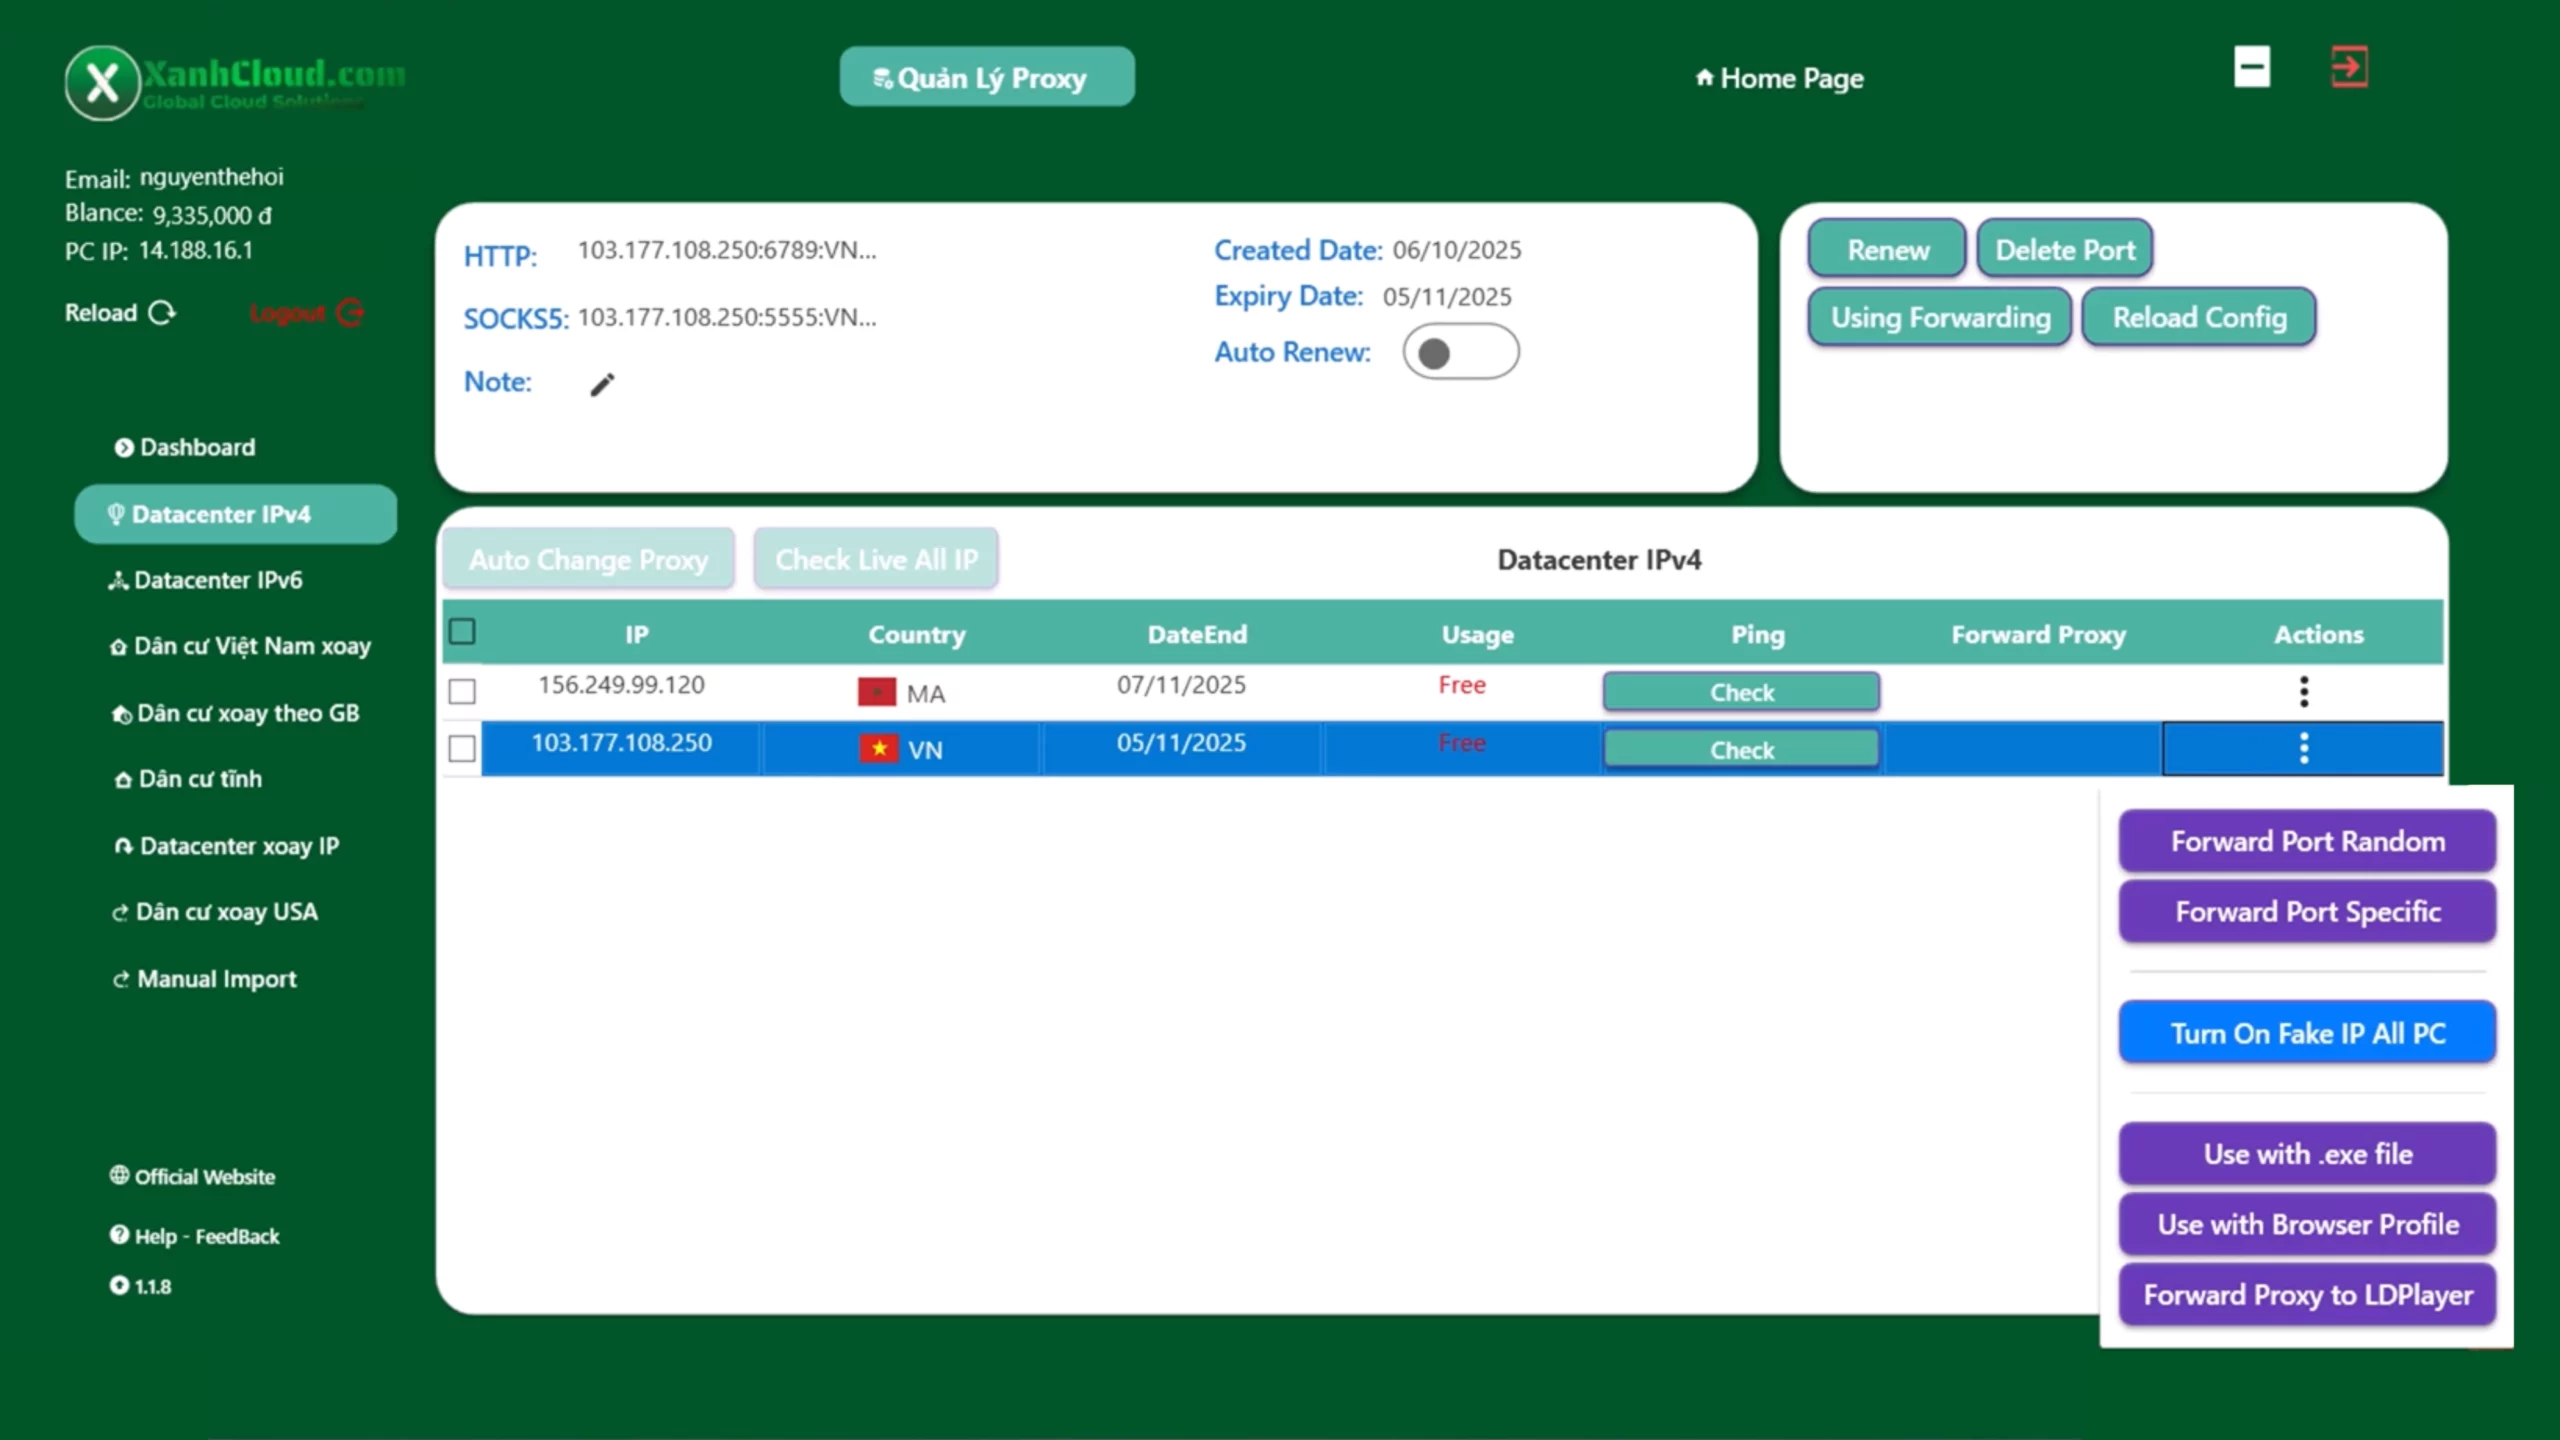Click the Reload circular arrow icon

point(162,313)
